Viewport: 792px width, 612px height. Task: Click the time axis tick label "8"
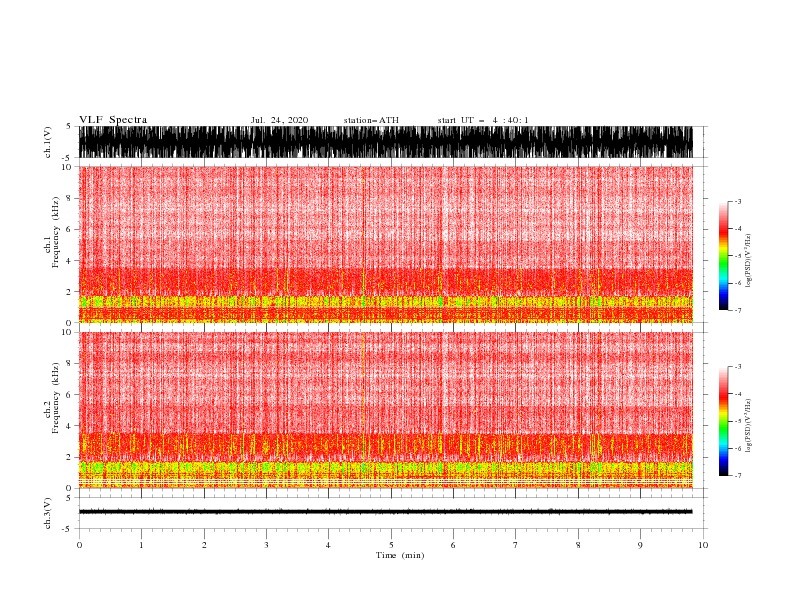[x=578, y=545]
